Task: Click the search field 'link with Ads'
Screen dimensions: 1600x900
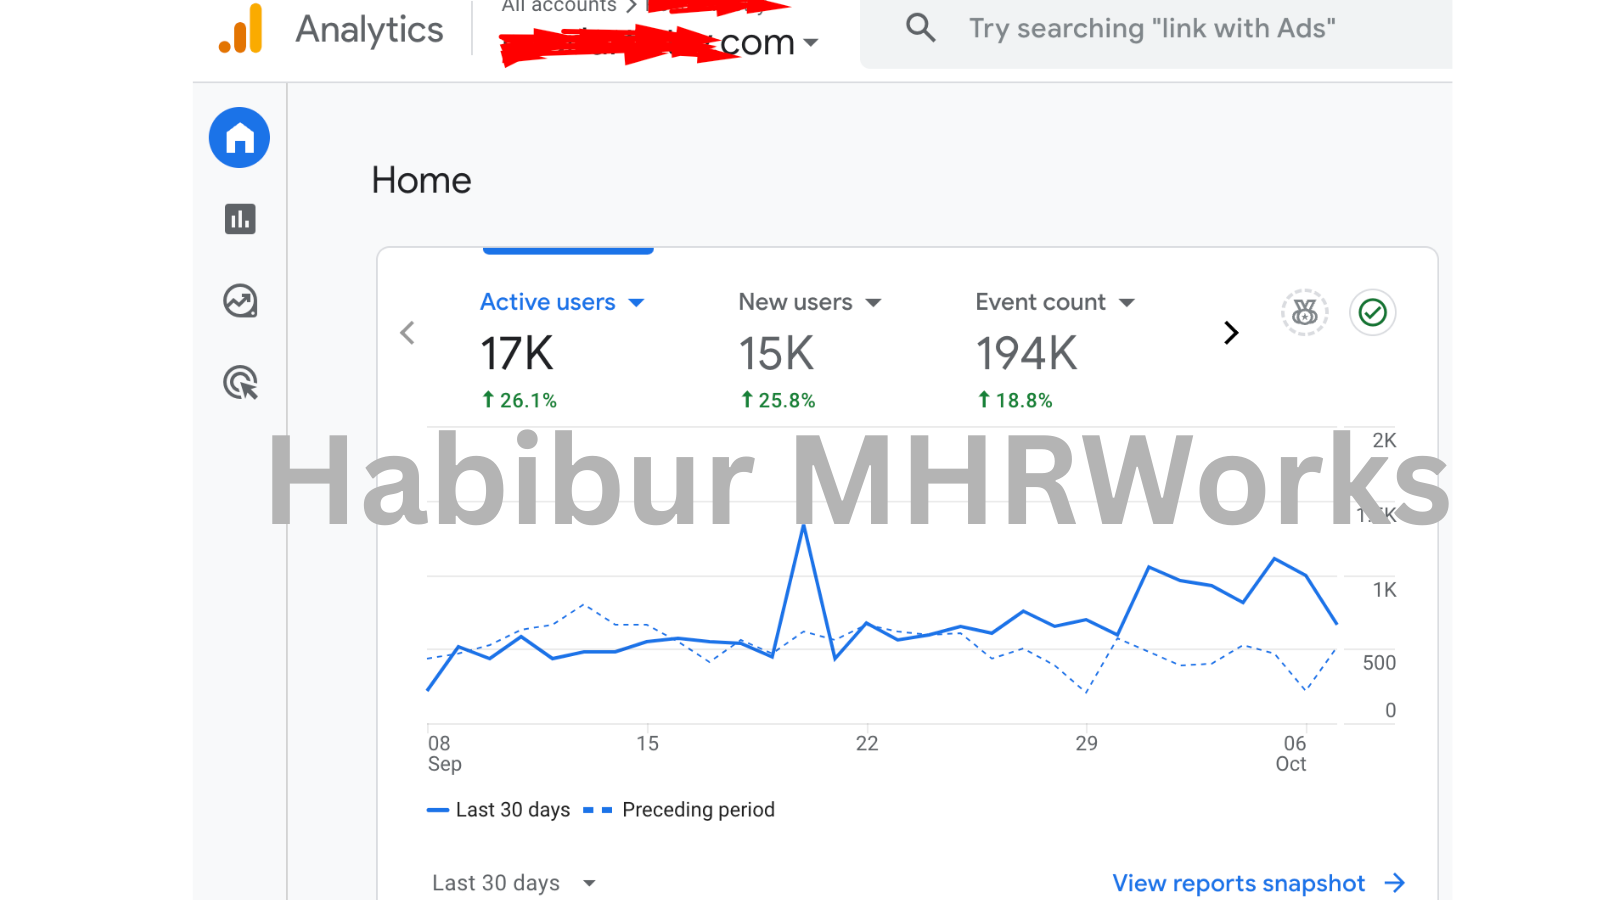Action: 1151,29
